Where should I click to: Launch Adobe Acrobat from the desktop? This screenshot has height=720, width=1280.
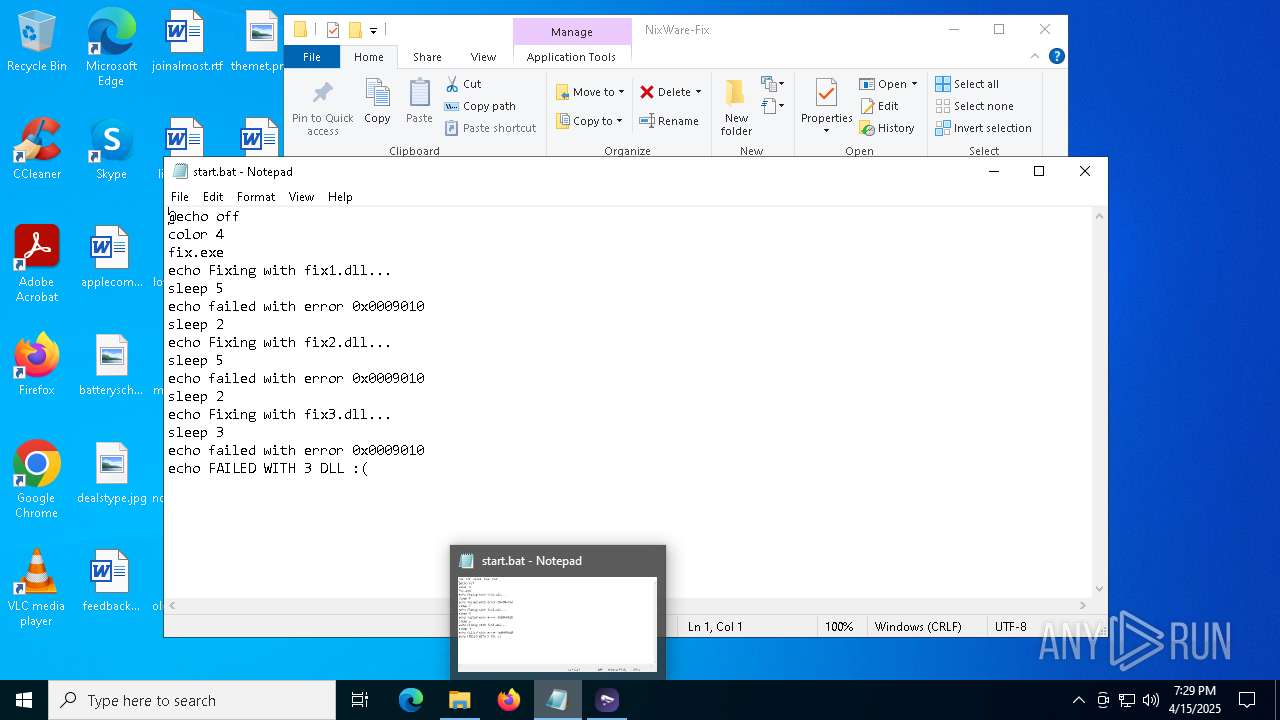click(37, 264)
